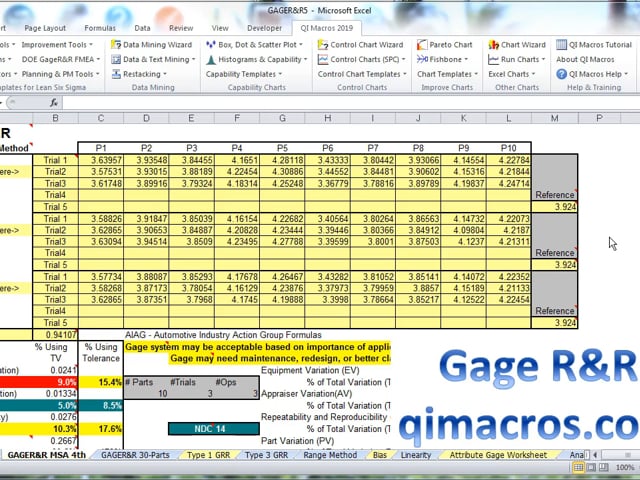The width and height of the screenshot is (640, 480).
Task: Switch to the Bias sheet tab
Action: (x=380, y=455)
